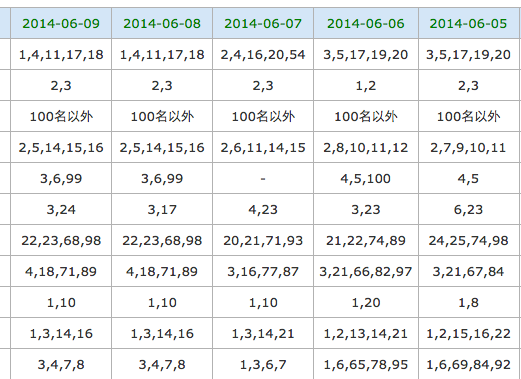
Task: Select cell 2,5,14,15,16 under 2014-06-09
Action: pyautogui.click(x=61, y=147)
